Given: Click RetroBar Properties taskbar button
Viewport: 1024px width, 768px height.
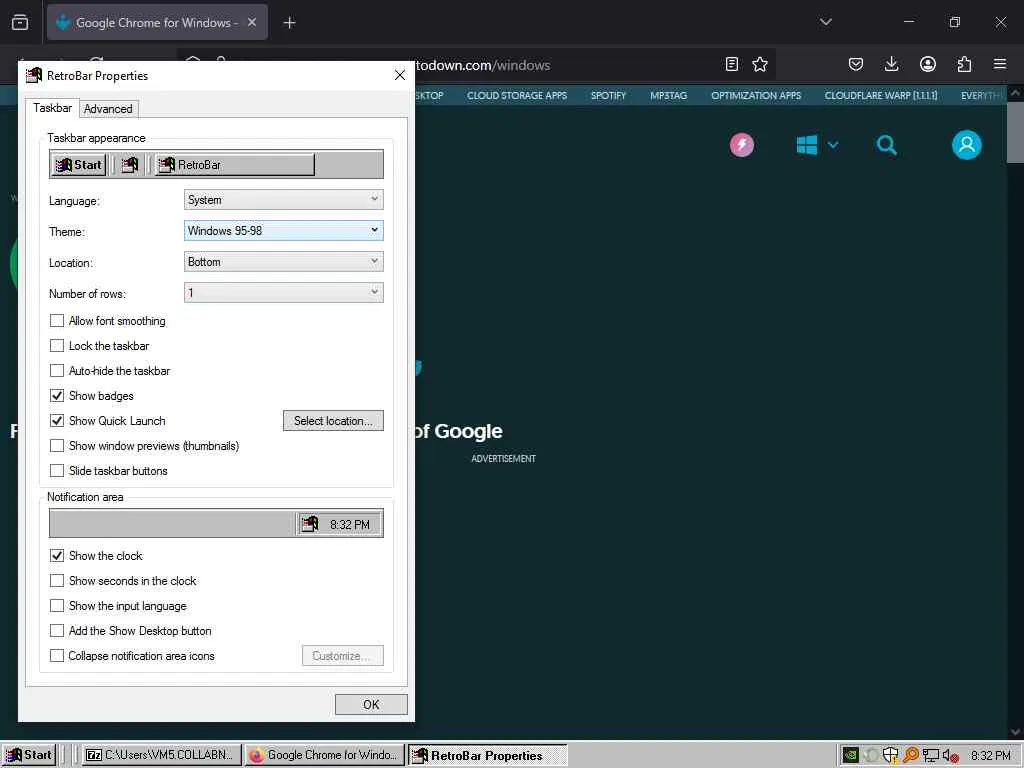Looking at the screenshot, I should pos(487,756).
